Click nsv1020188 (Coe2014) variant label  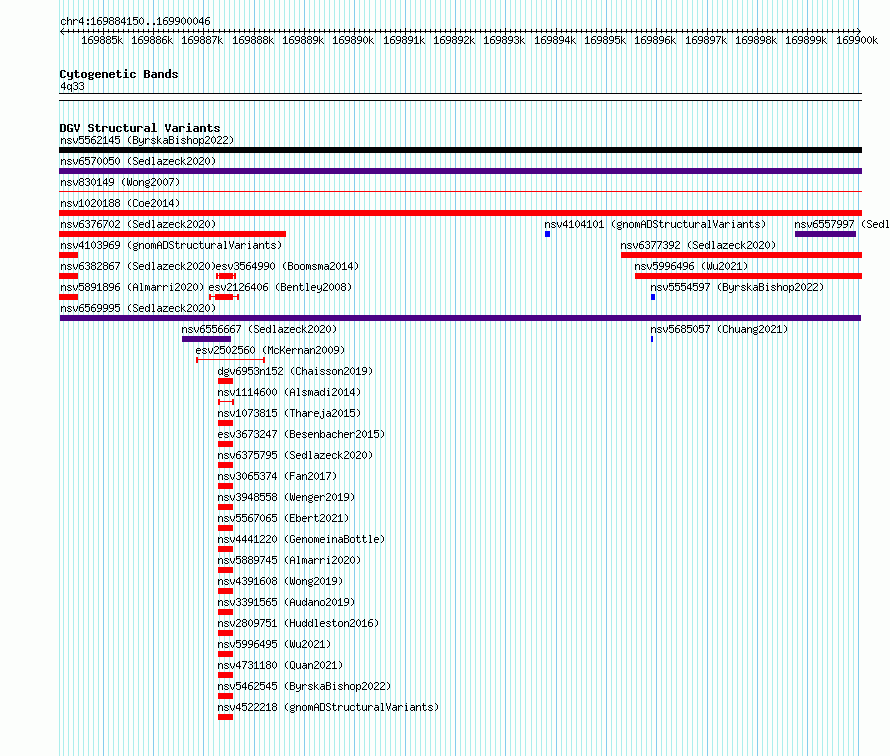tap(120, 203)
